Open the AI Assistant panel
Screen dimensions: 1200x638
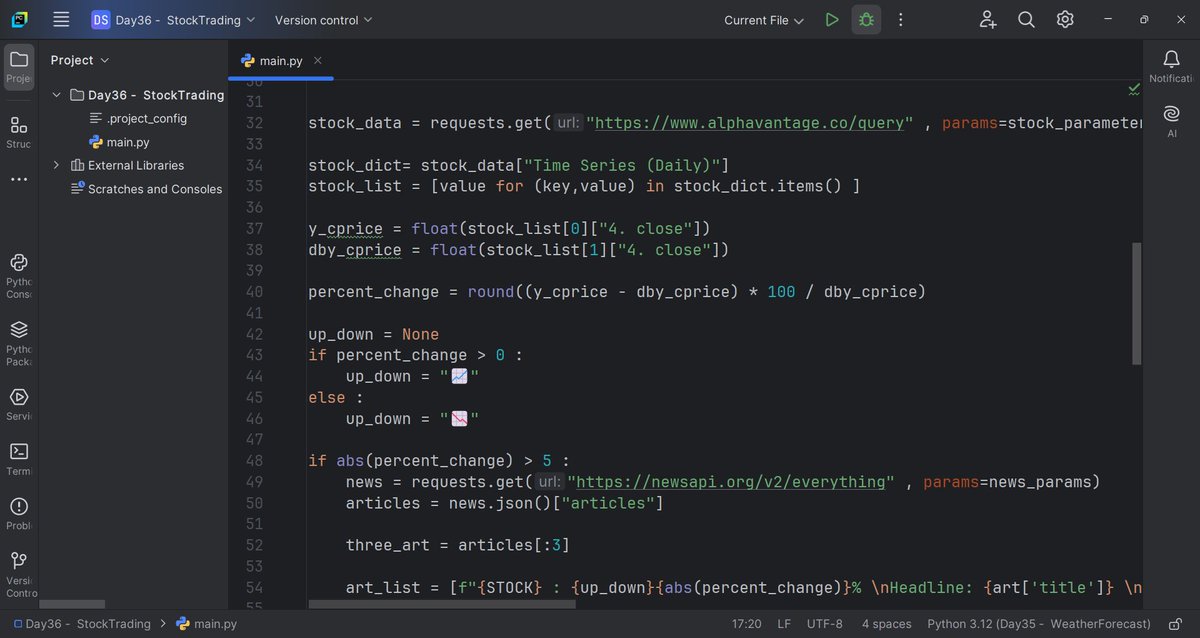tap(1172, 119)
